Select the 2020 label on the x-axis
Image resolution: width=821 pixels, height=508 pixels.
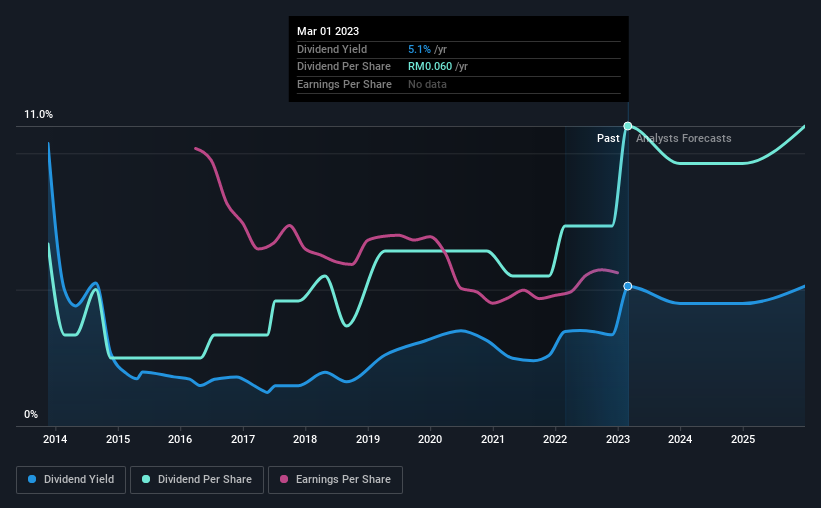coord(430,439)
